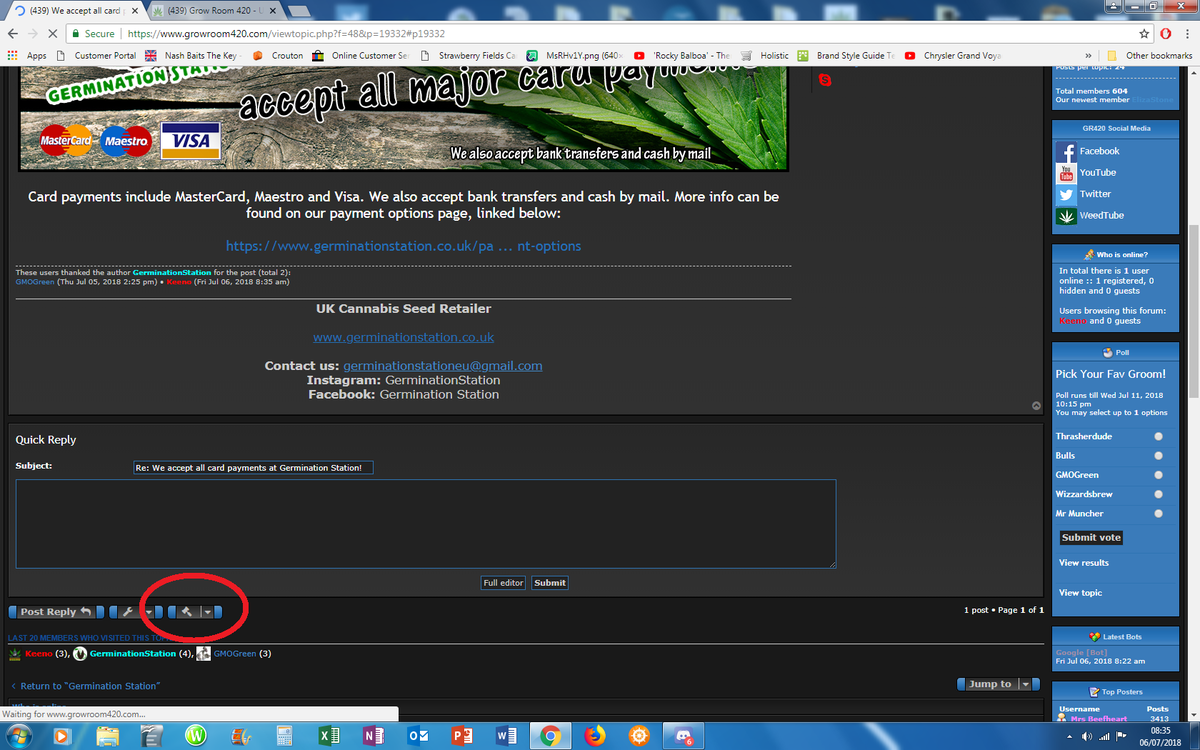Click the WeedTube leaf icon
The width and height of the screenshot is (1200, 750).
pyautogui.click(x=1066, y=216)
